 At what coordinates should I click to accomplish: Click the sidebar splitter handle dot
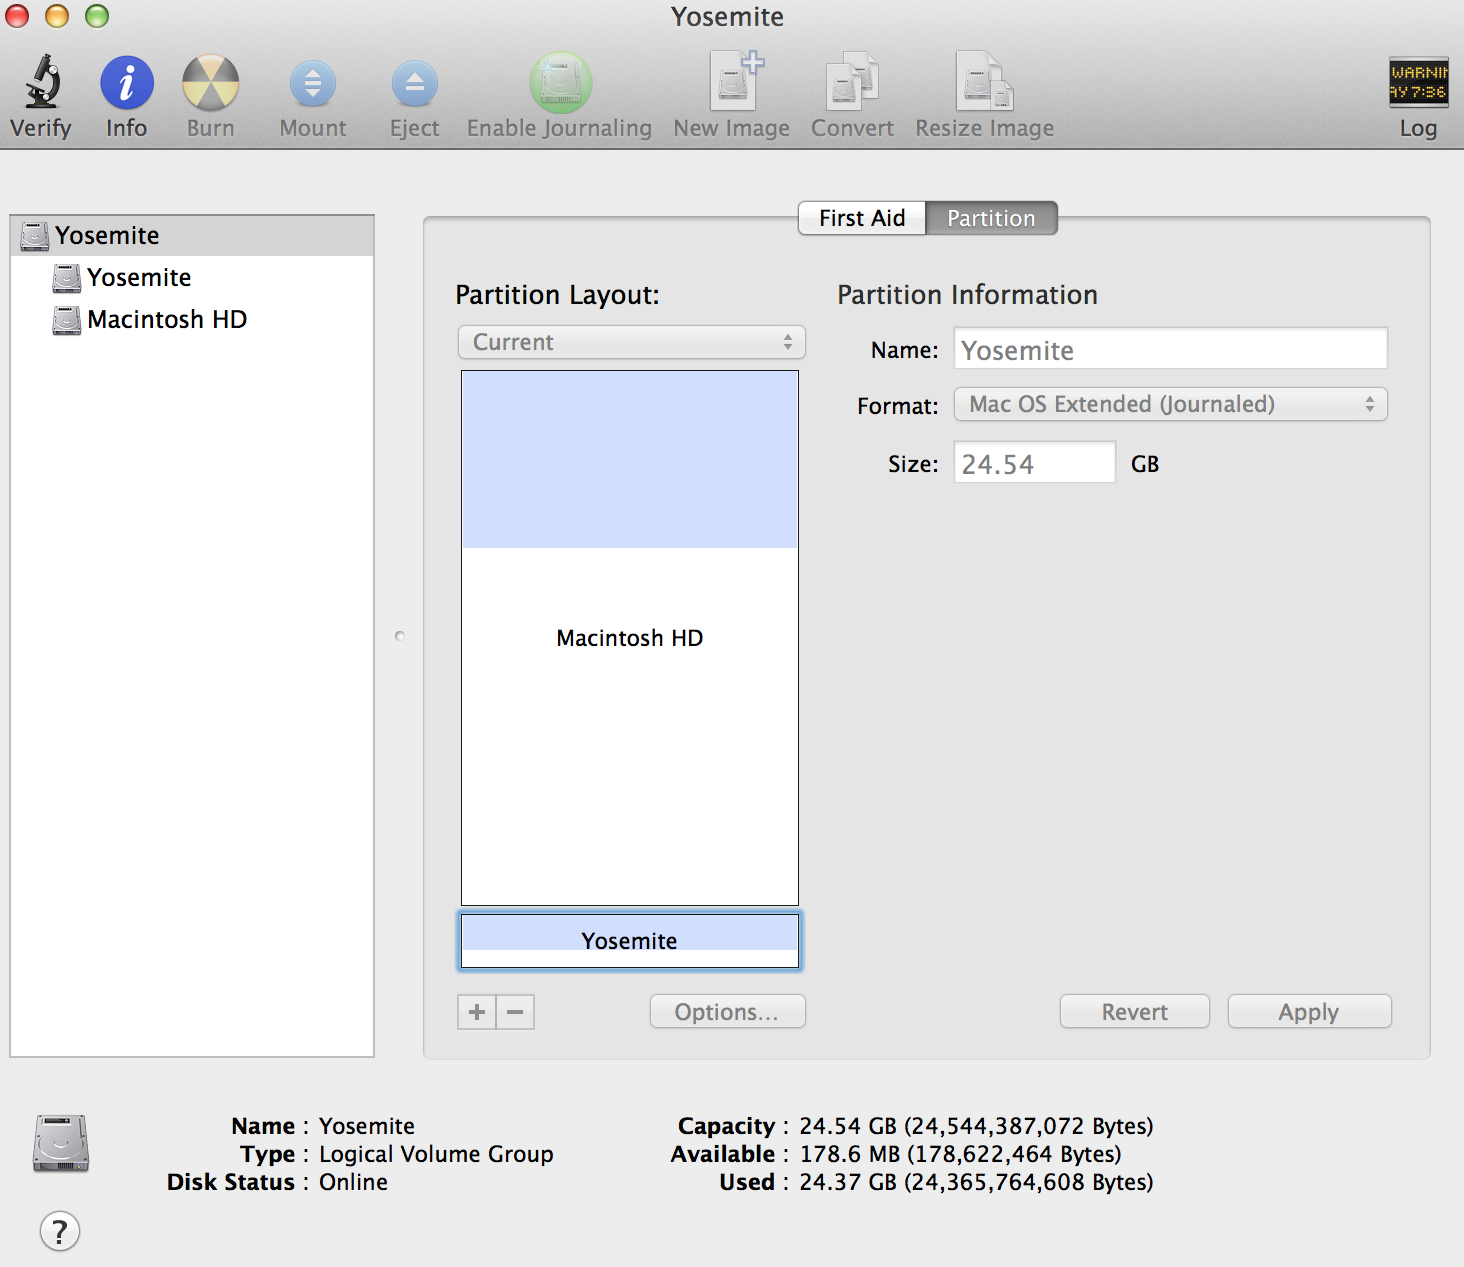(x=400, y=636)
